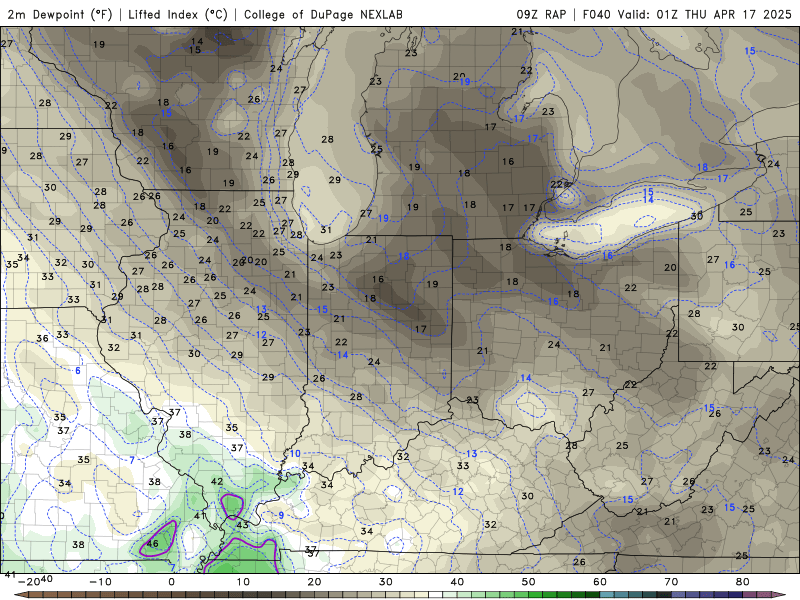Viewport: 800px width, 600px height.
Task: Click the black 14 dewpoint value
Action: [x=197, y=41]
